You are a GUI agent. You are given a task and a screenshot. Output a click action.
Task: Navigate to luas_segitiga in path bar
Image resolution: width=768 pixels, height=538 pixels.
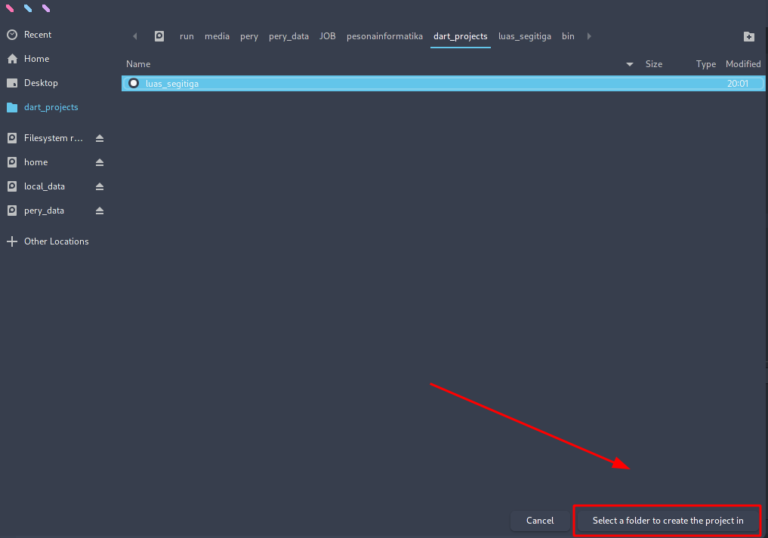[x=524, y=36]
